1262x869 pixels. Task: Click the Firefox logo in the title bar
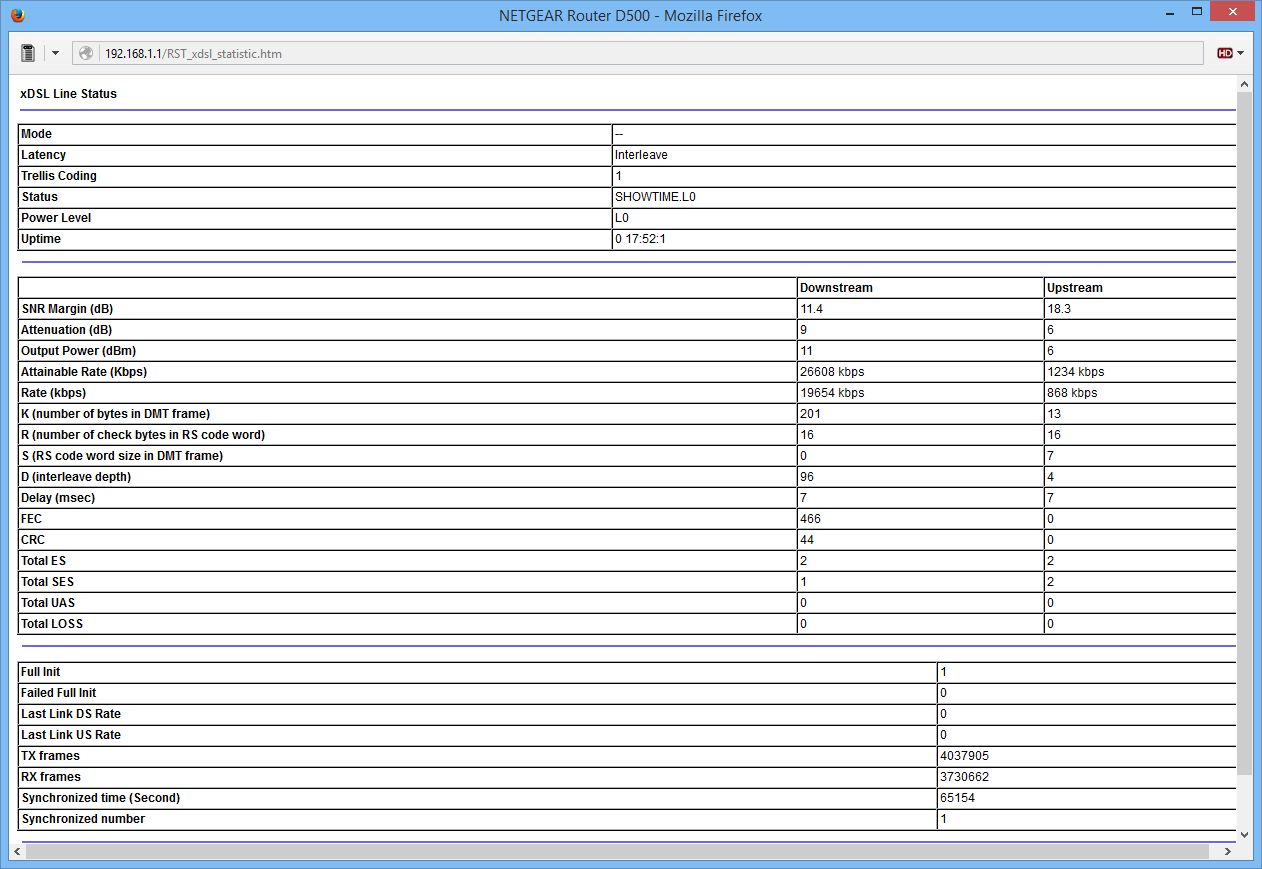coord(18,15)
